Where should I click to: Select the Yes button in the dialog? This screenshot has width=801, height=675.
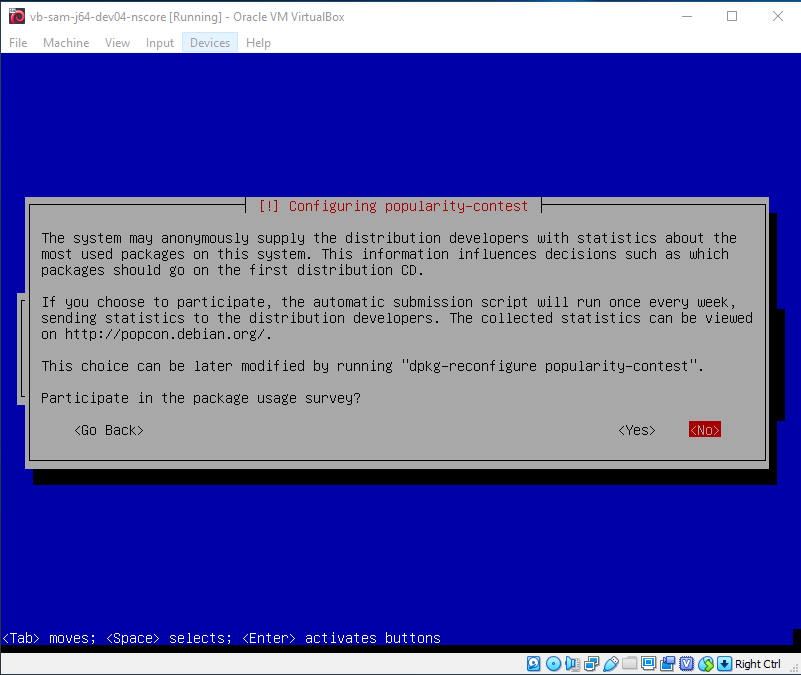[636, 429]
